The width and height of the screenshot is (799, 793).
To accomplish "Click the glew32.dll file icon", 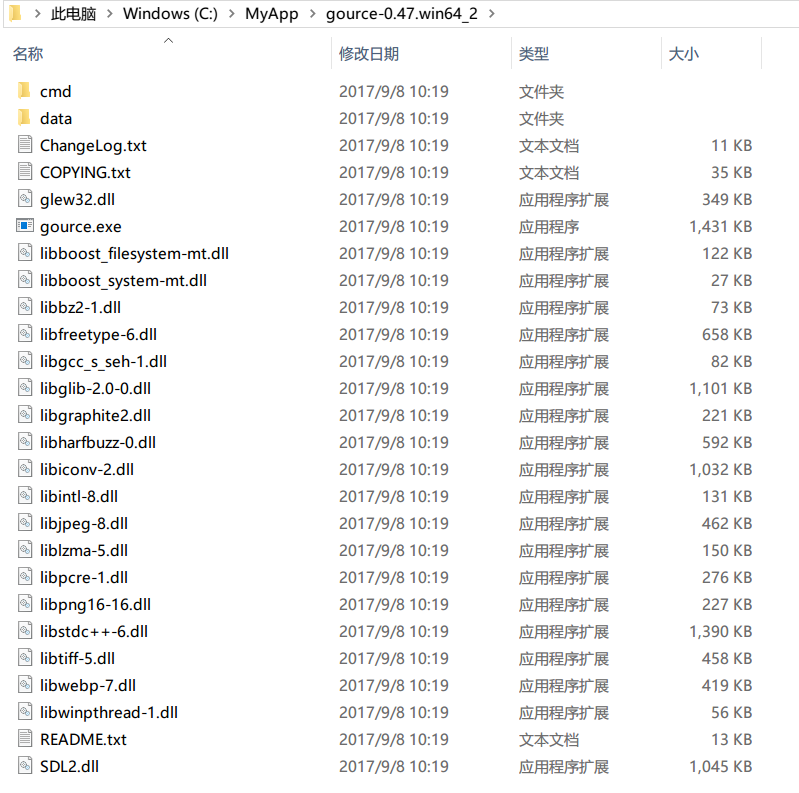I will tap(25, 199).
